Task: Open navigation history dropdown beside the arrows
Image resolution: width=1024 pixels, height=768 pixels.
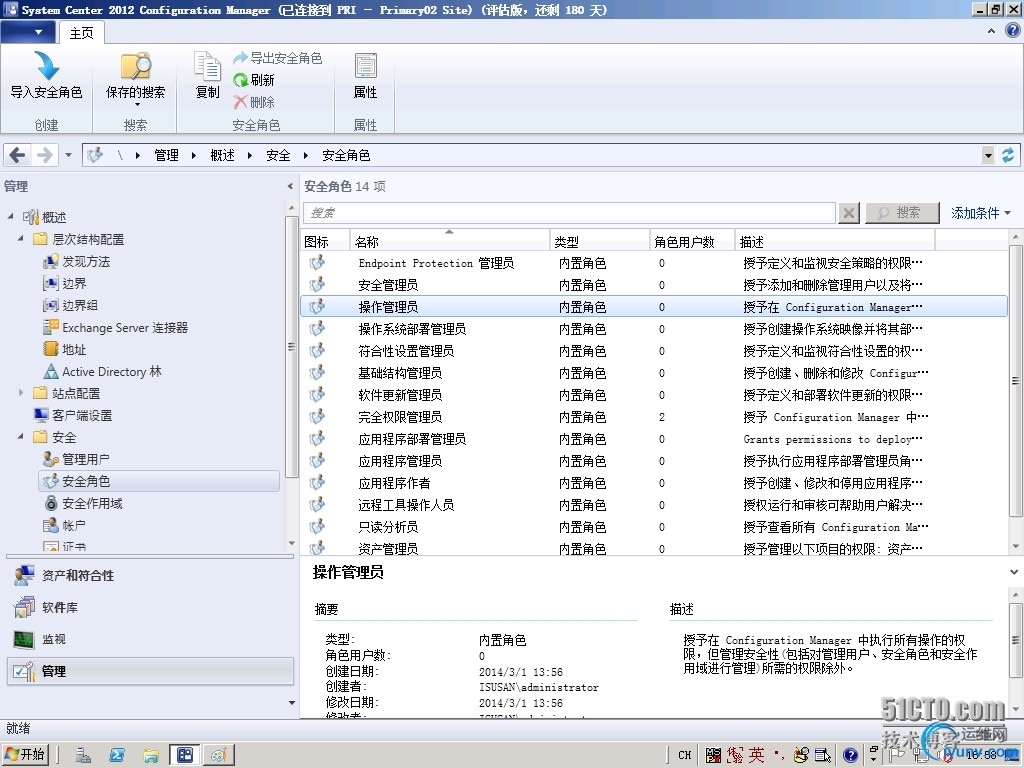Action: [68, 155]
